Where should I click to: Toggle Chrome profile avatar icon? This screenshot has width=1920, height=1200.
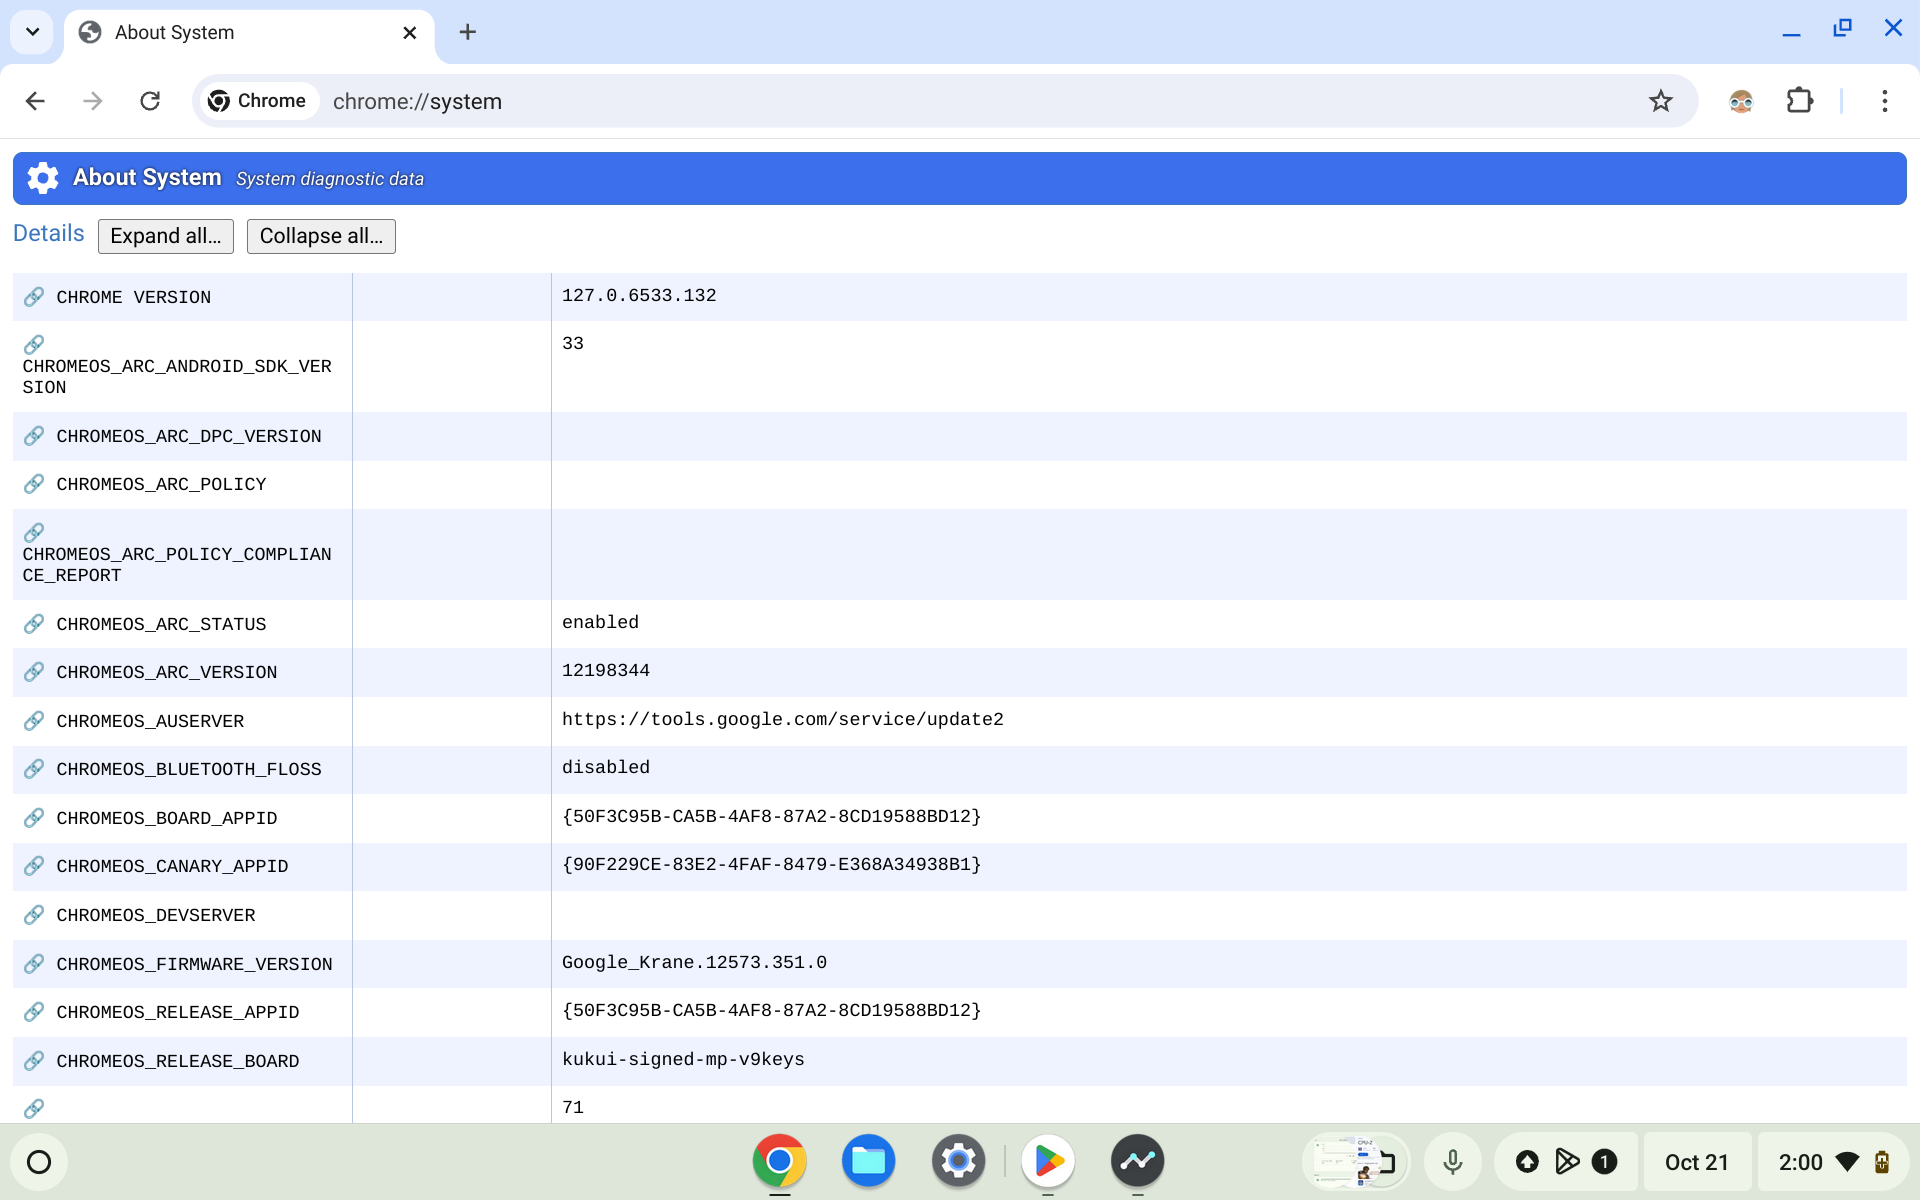click(1740, 100)
